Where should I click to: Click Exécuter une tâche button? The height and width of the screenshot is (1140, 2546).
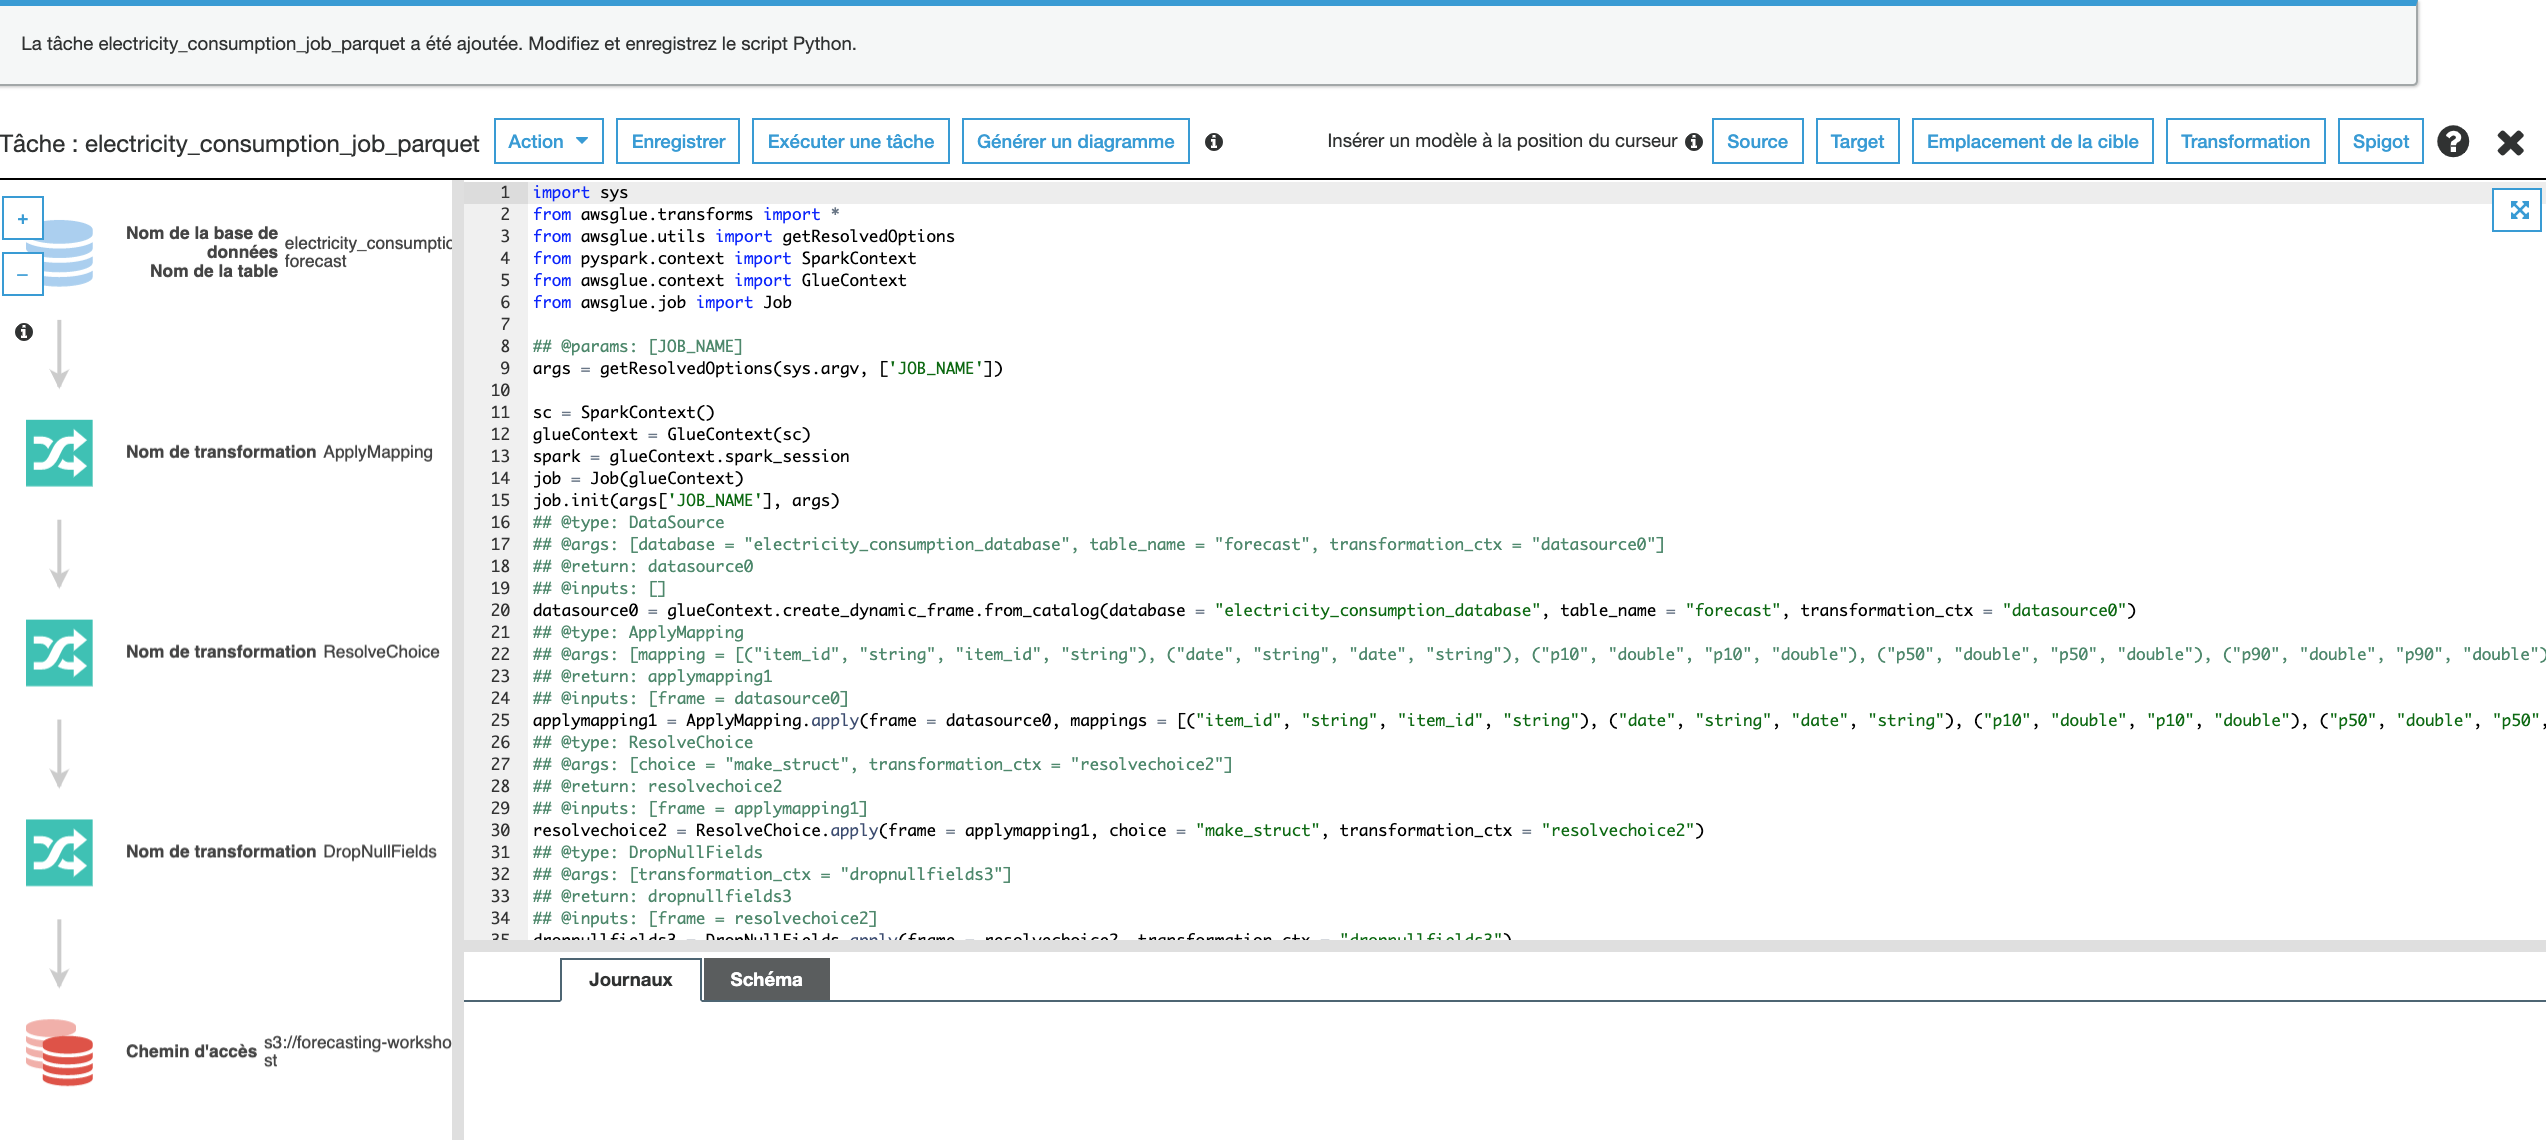(x=850, y=142)
